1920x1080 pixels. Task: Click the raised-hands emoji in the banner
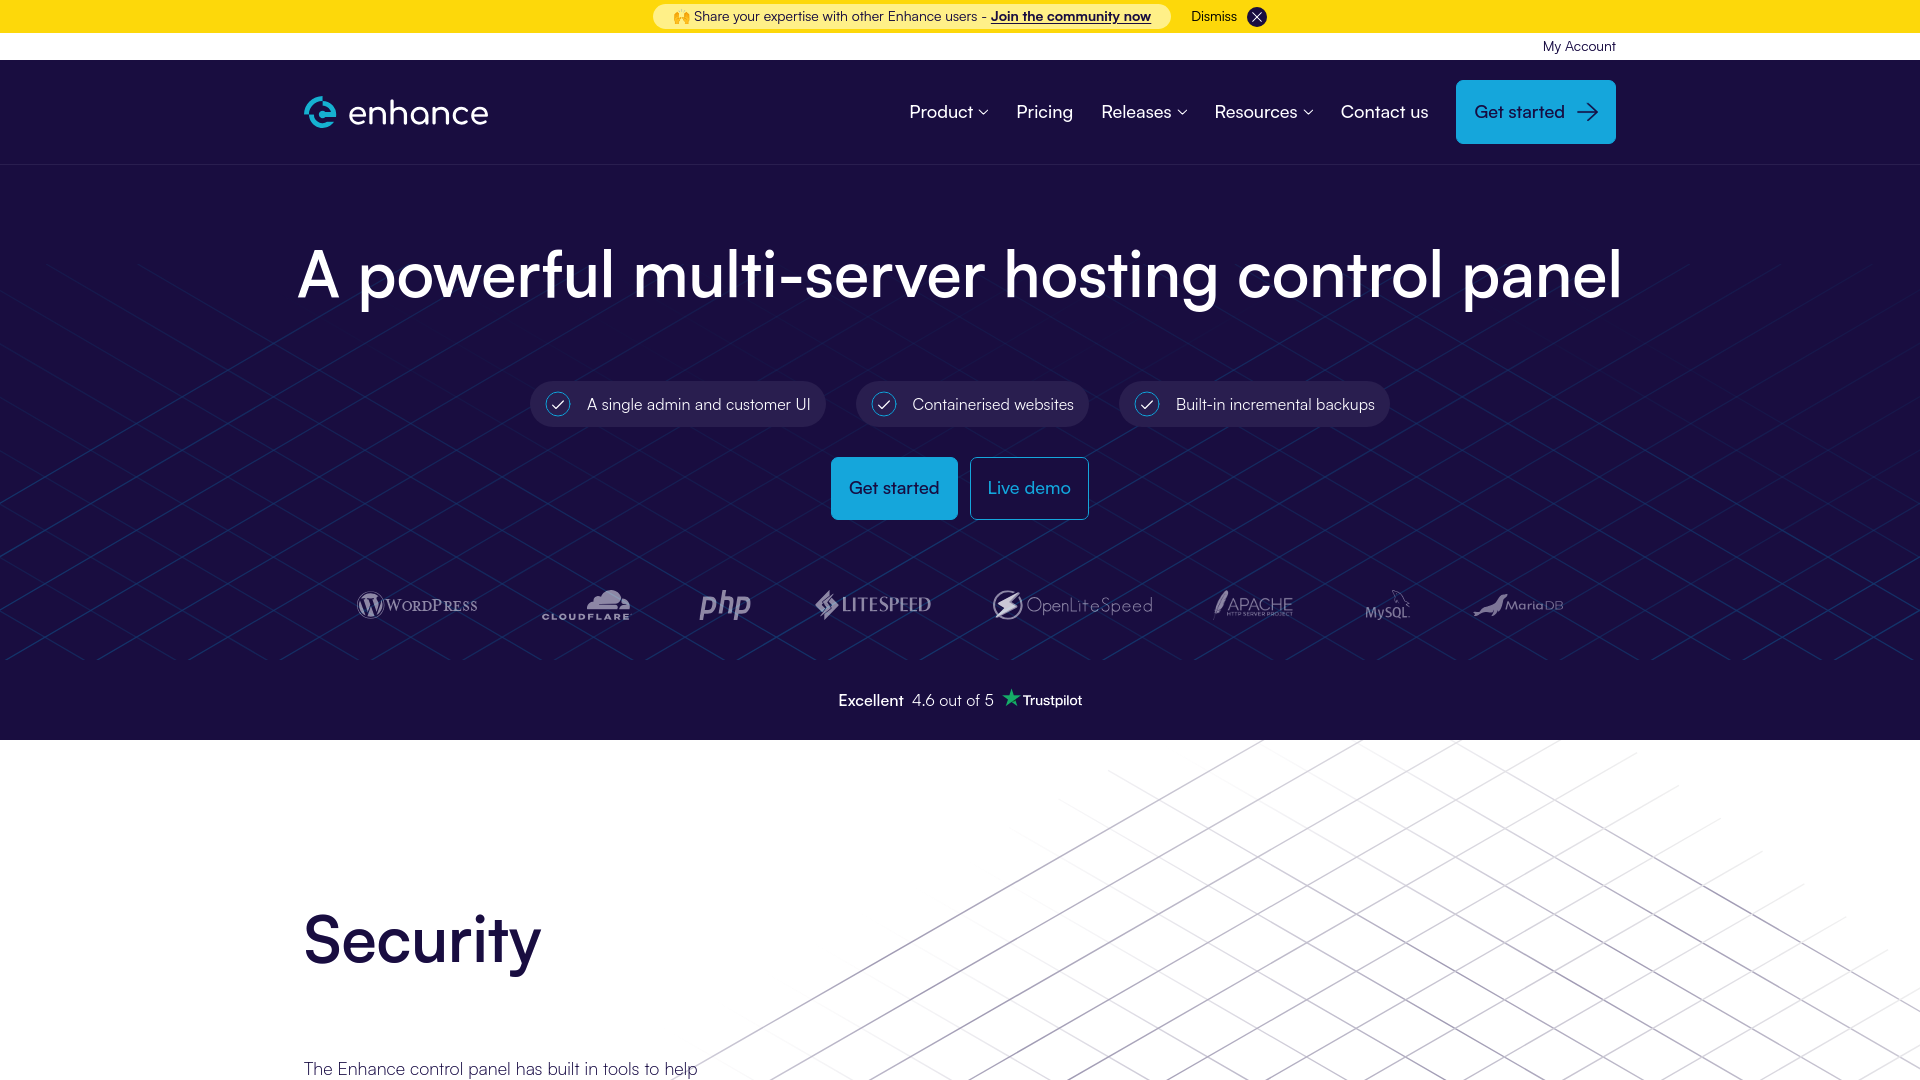[681, 17]
